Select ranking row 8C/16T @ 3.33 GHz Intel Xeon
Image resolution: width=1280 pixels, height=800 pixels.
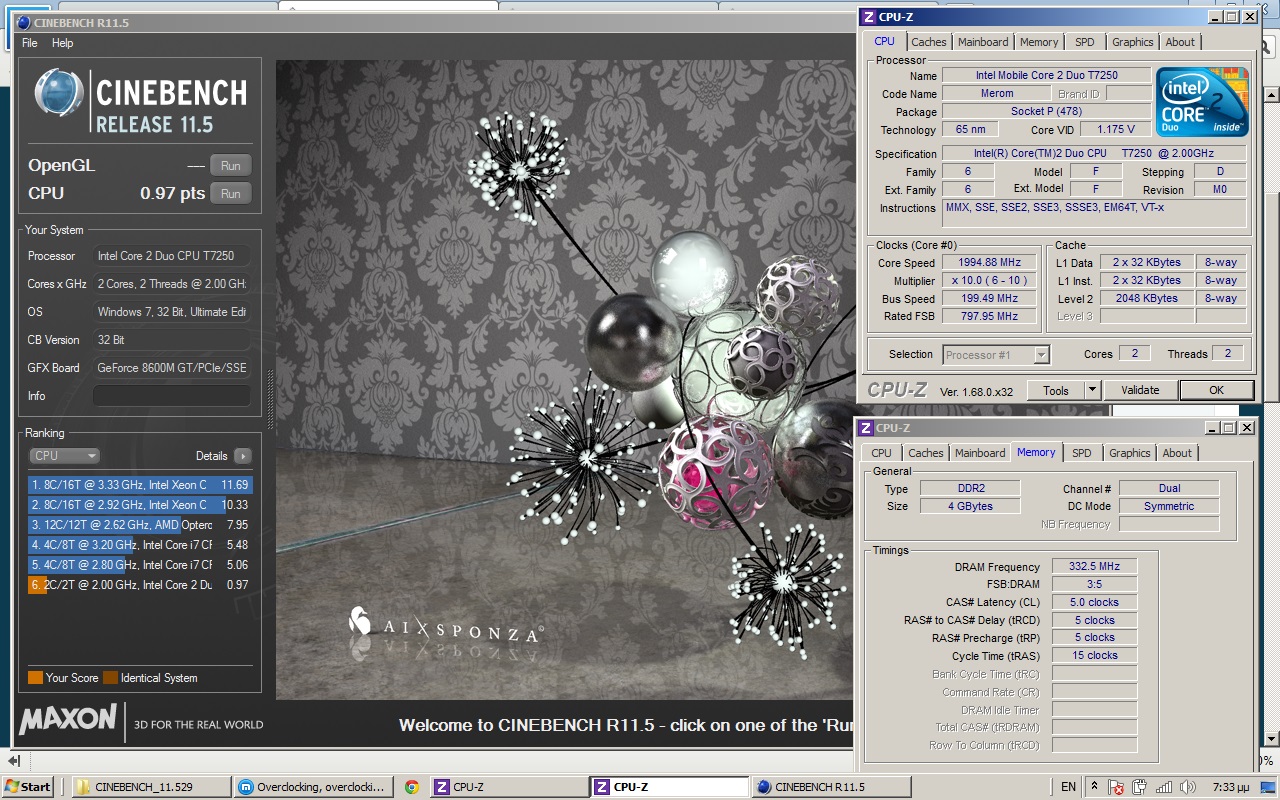(x=140, y=485)
